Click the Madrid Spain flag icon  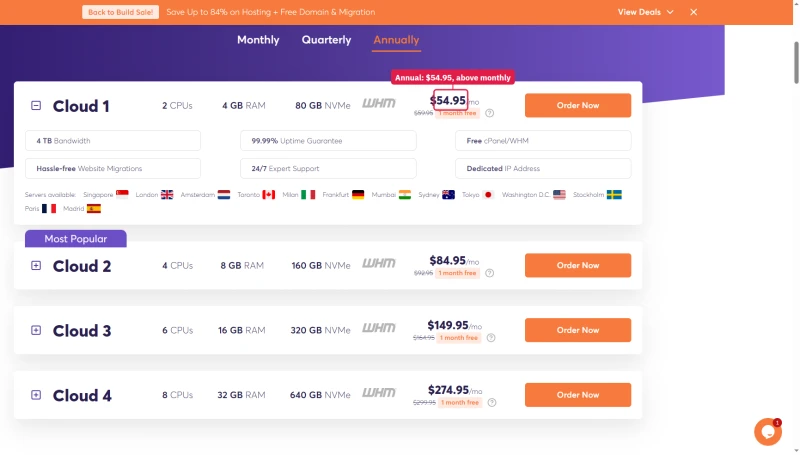click(x=94, y=208)
